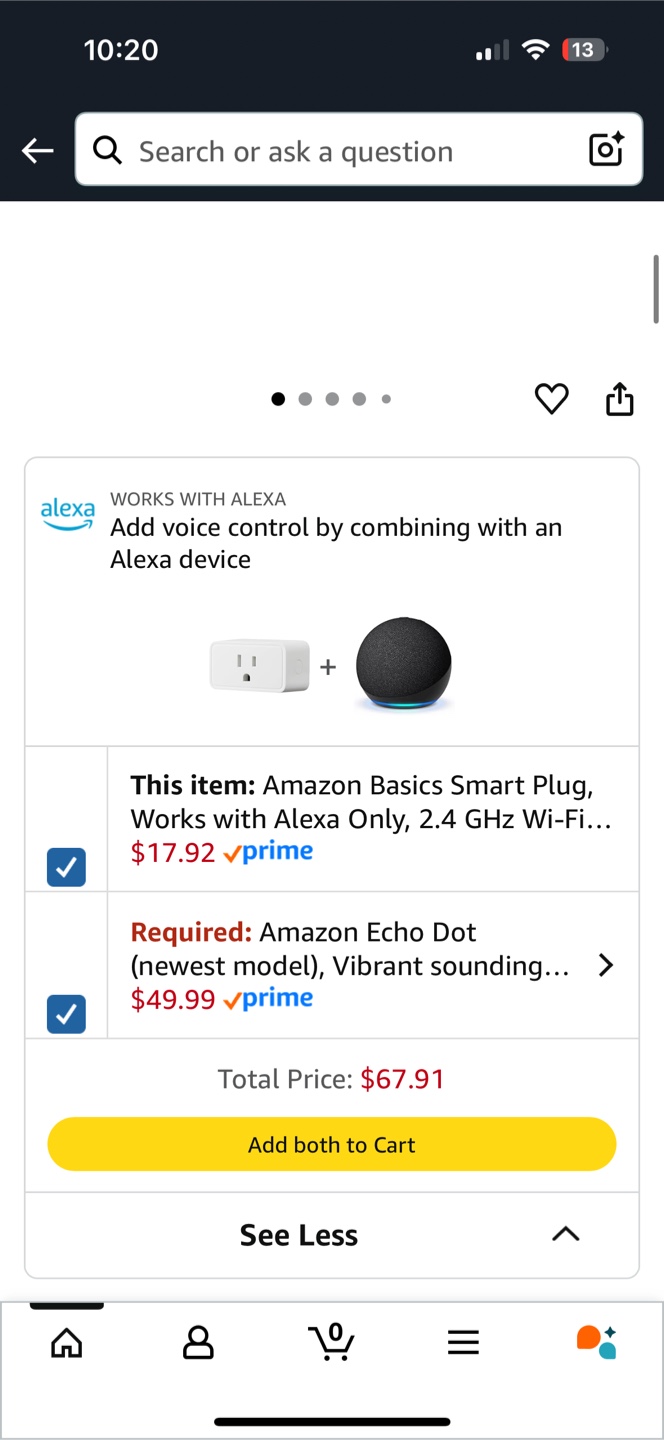Tap the Echo Dot product thumbnail

(404, 665)
